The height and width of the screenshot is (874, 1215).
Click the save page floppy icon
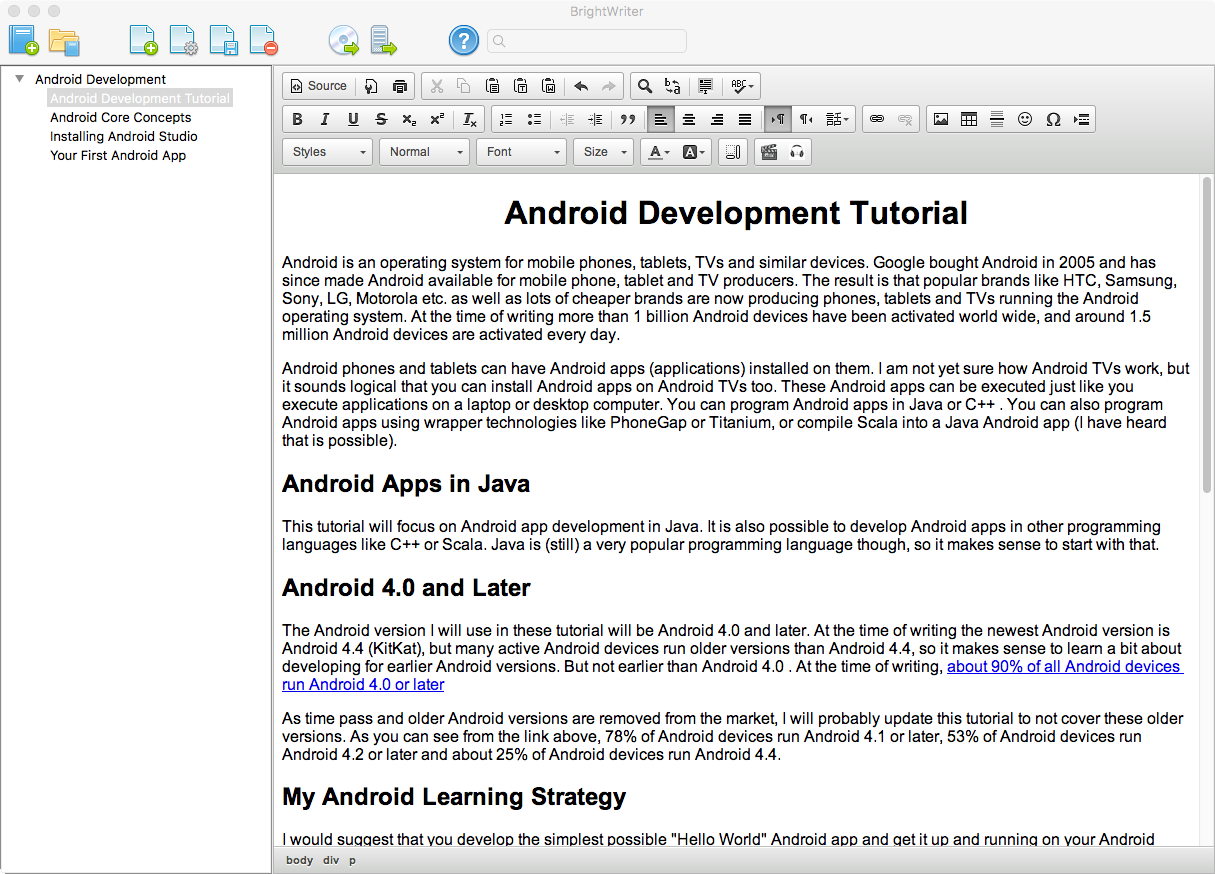[x=223, y=41]
